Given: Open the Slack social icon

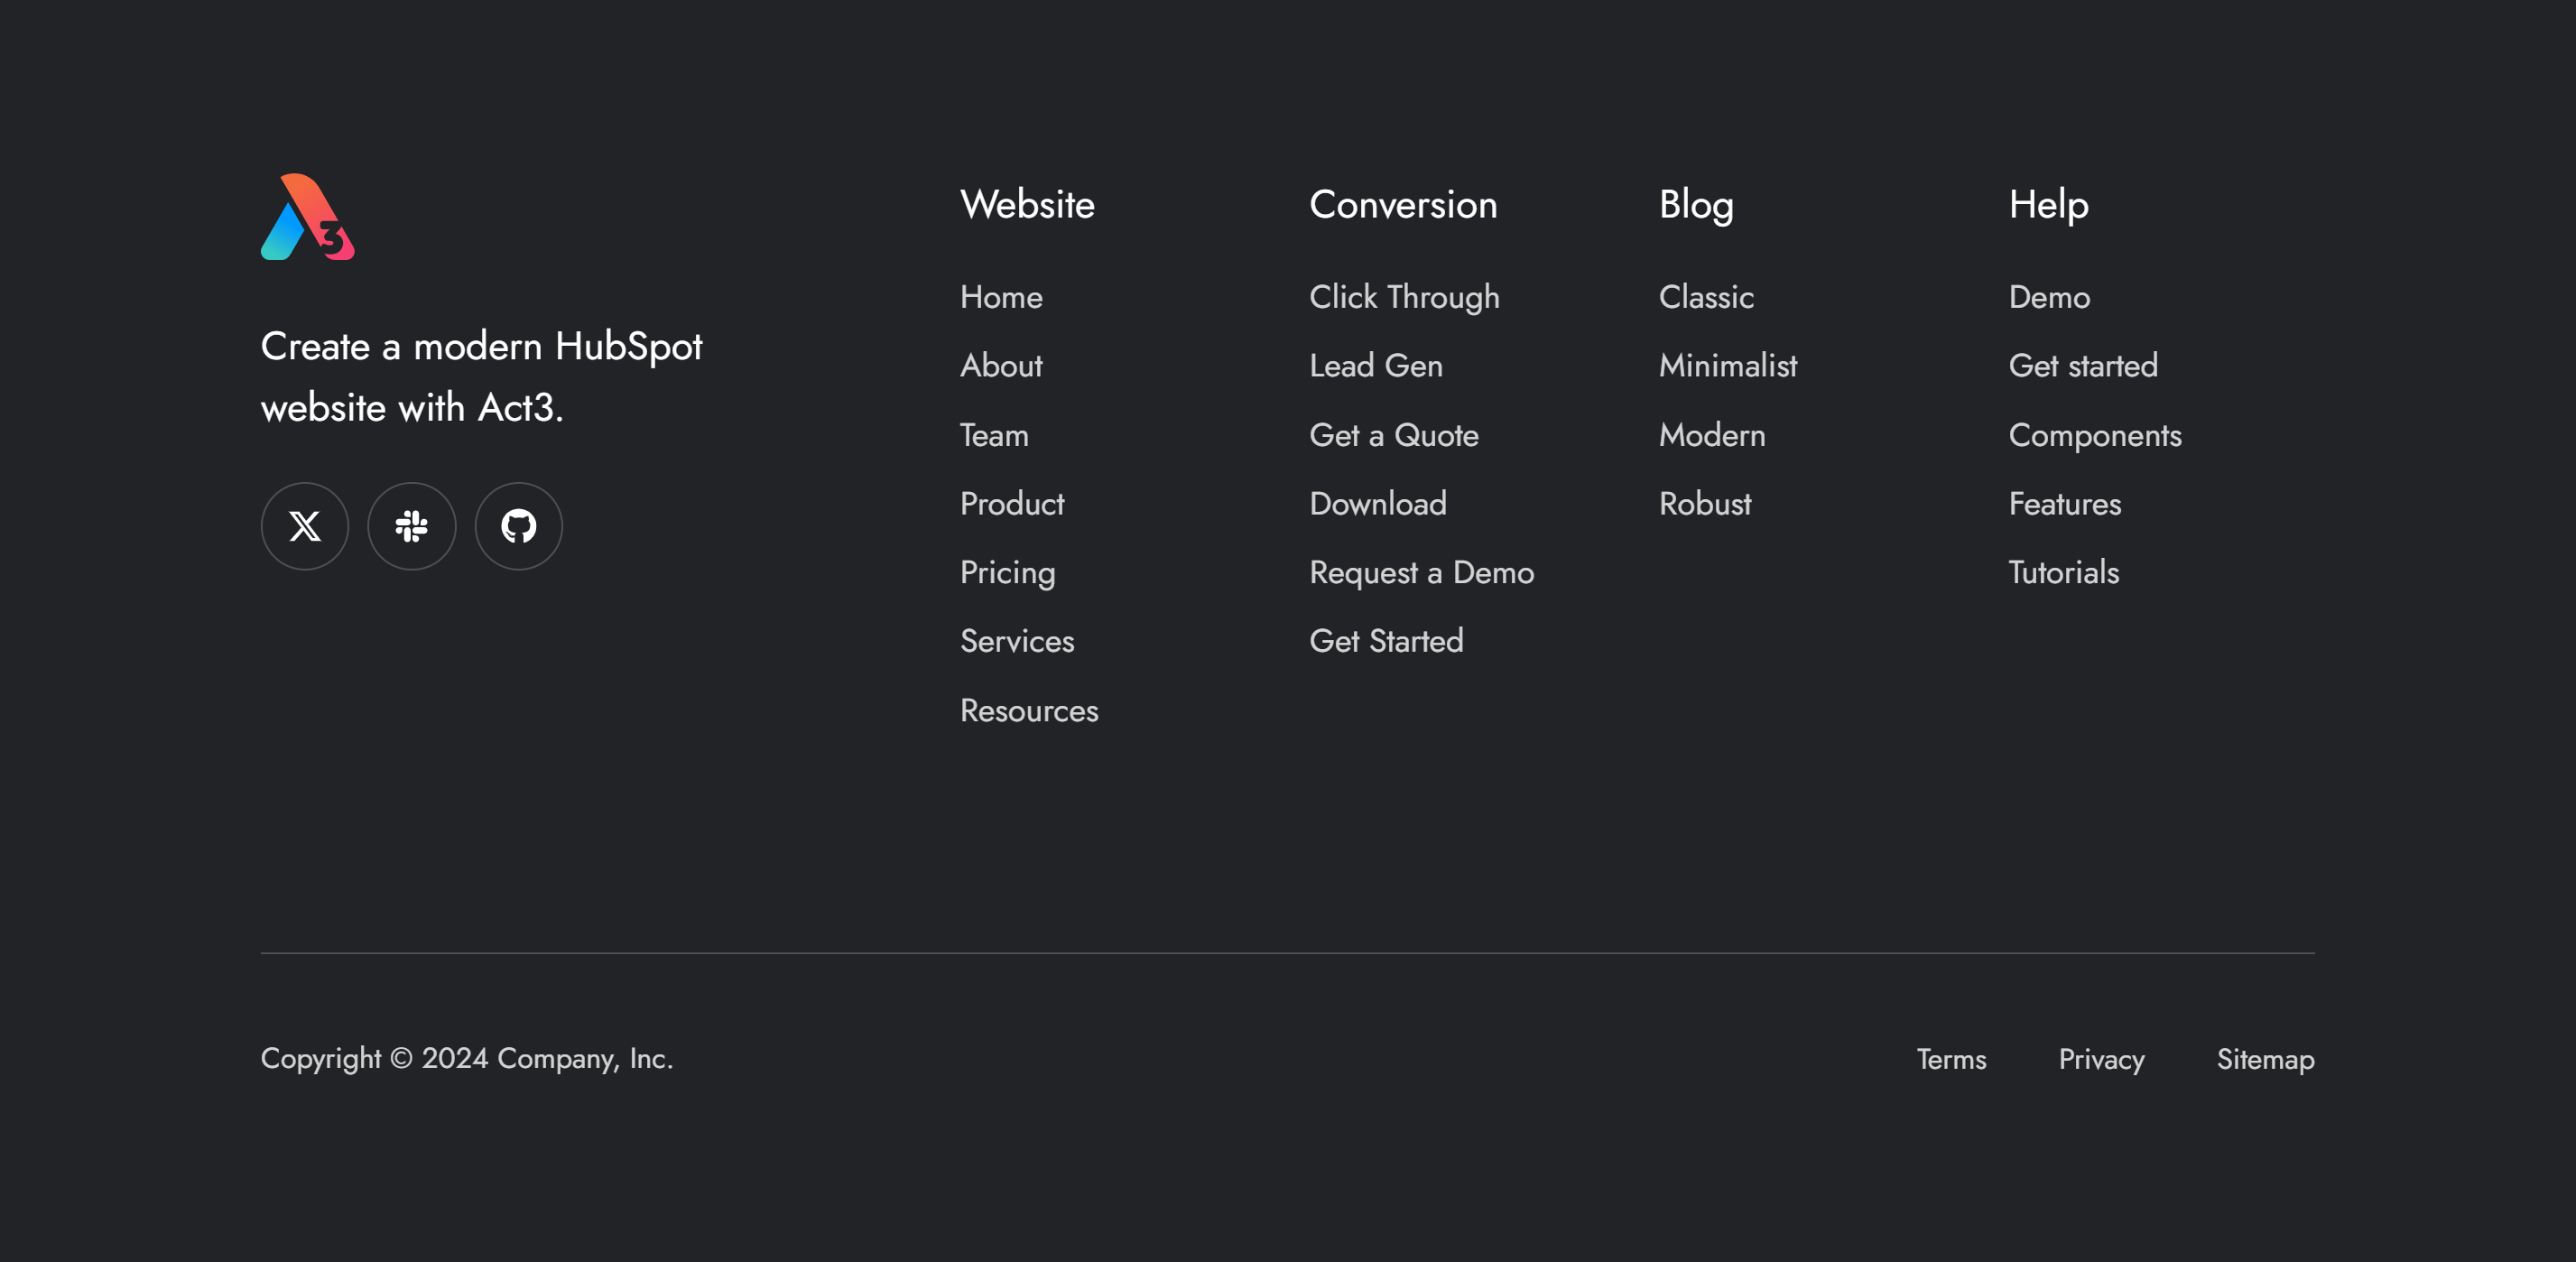Looking at the screenshot, I should [x=411, y=526].
